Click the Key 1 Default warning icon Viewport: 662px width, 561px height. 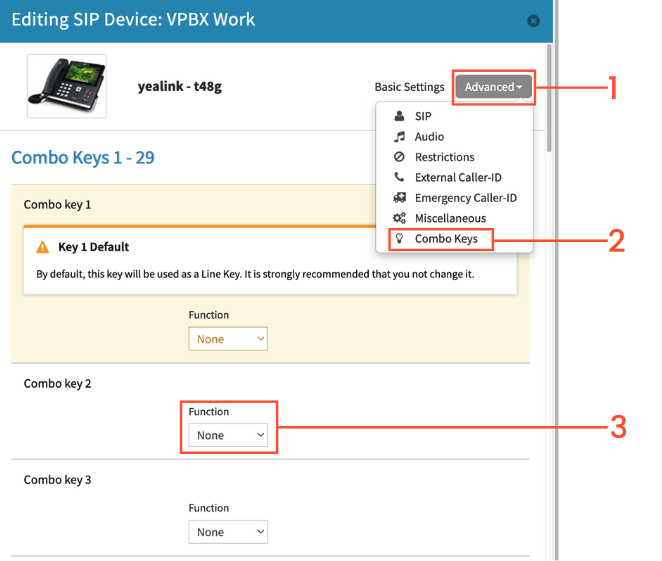[x=43, y=247]
